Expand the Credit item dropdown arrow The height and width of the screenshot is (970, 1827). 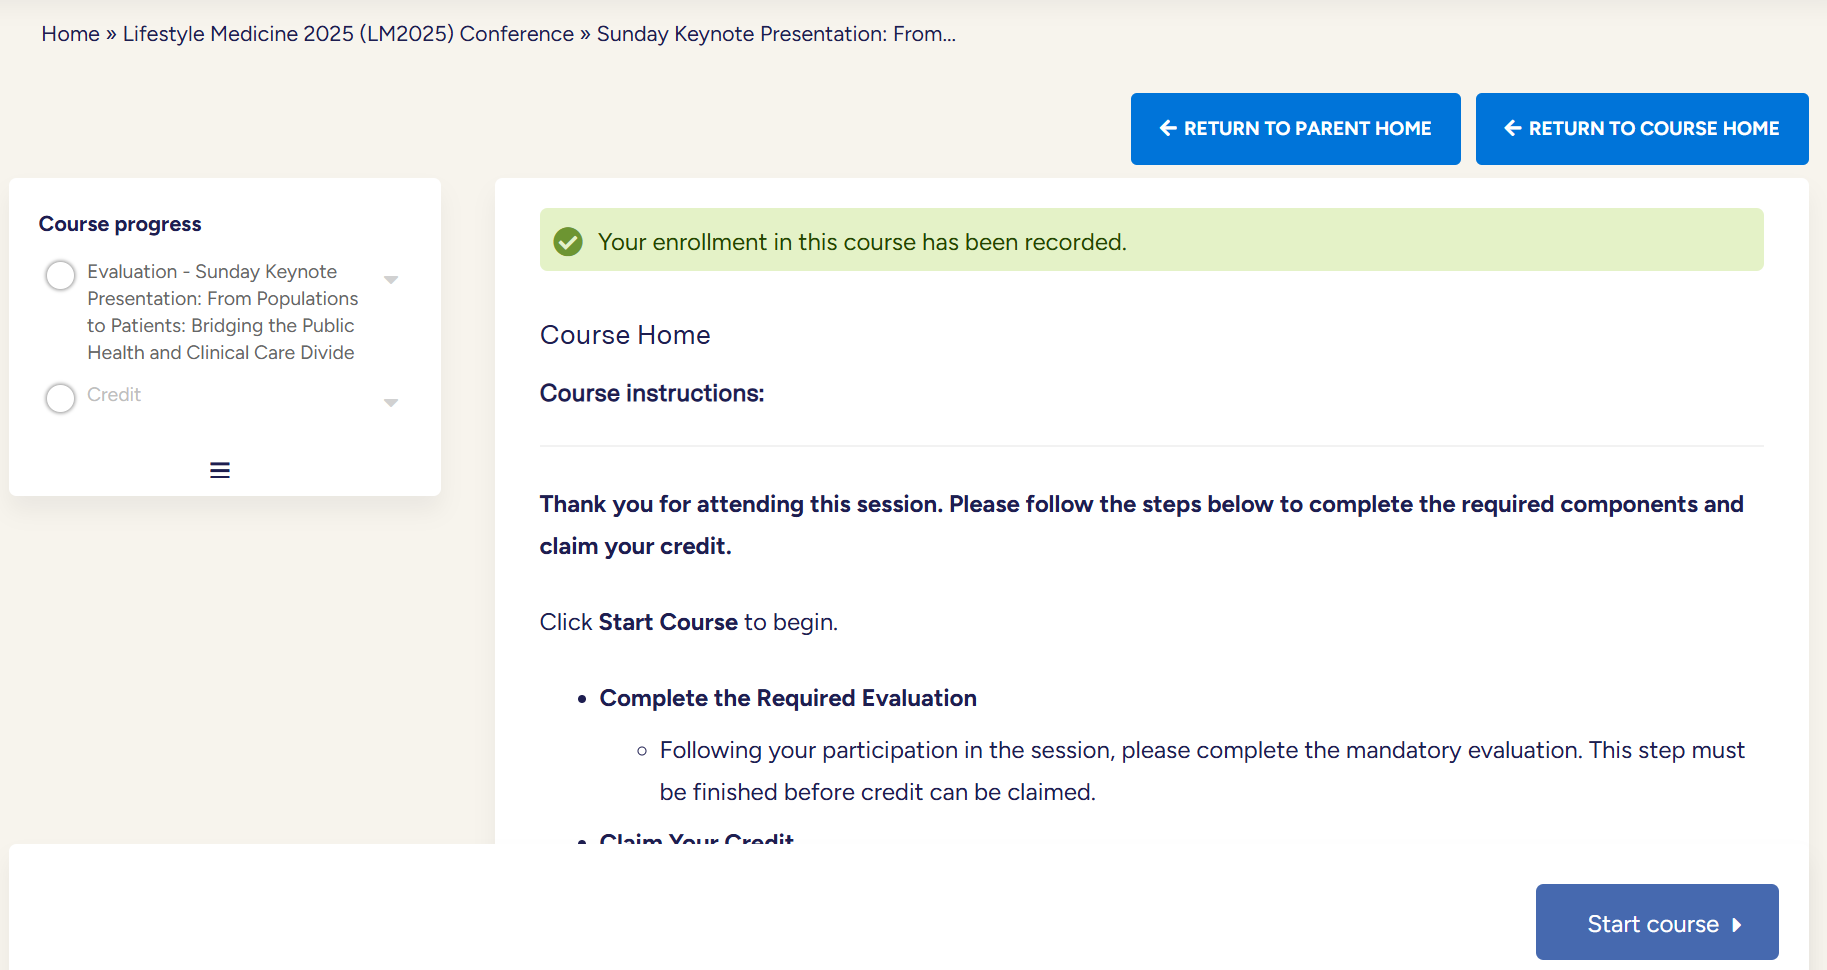coord(391,403)
